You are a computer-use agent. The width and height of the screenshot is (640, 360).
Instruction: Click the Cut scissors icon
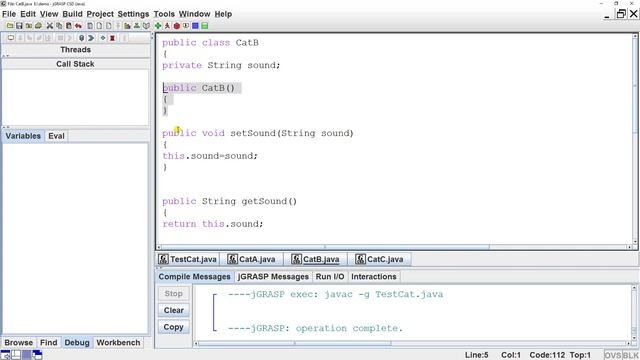[50, 26]
